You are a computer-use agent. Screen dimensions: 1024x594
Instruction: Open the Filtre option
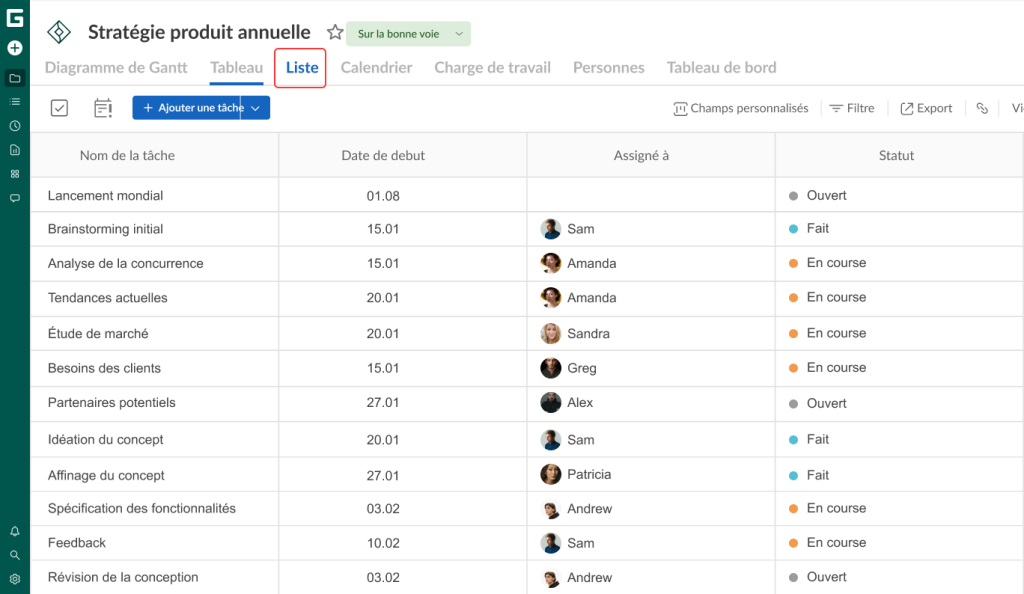click(852, 108)
